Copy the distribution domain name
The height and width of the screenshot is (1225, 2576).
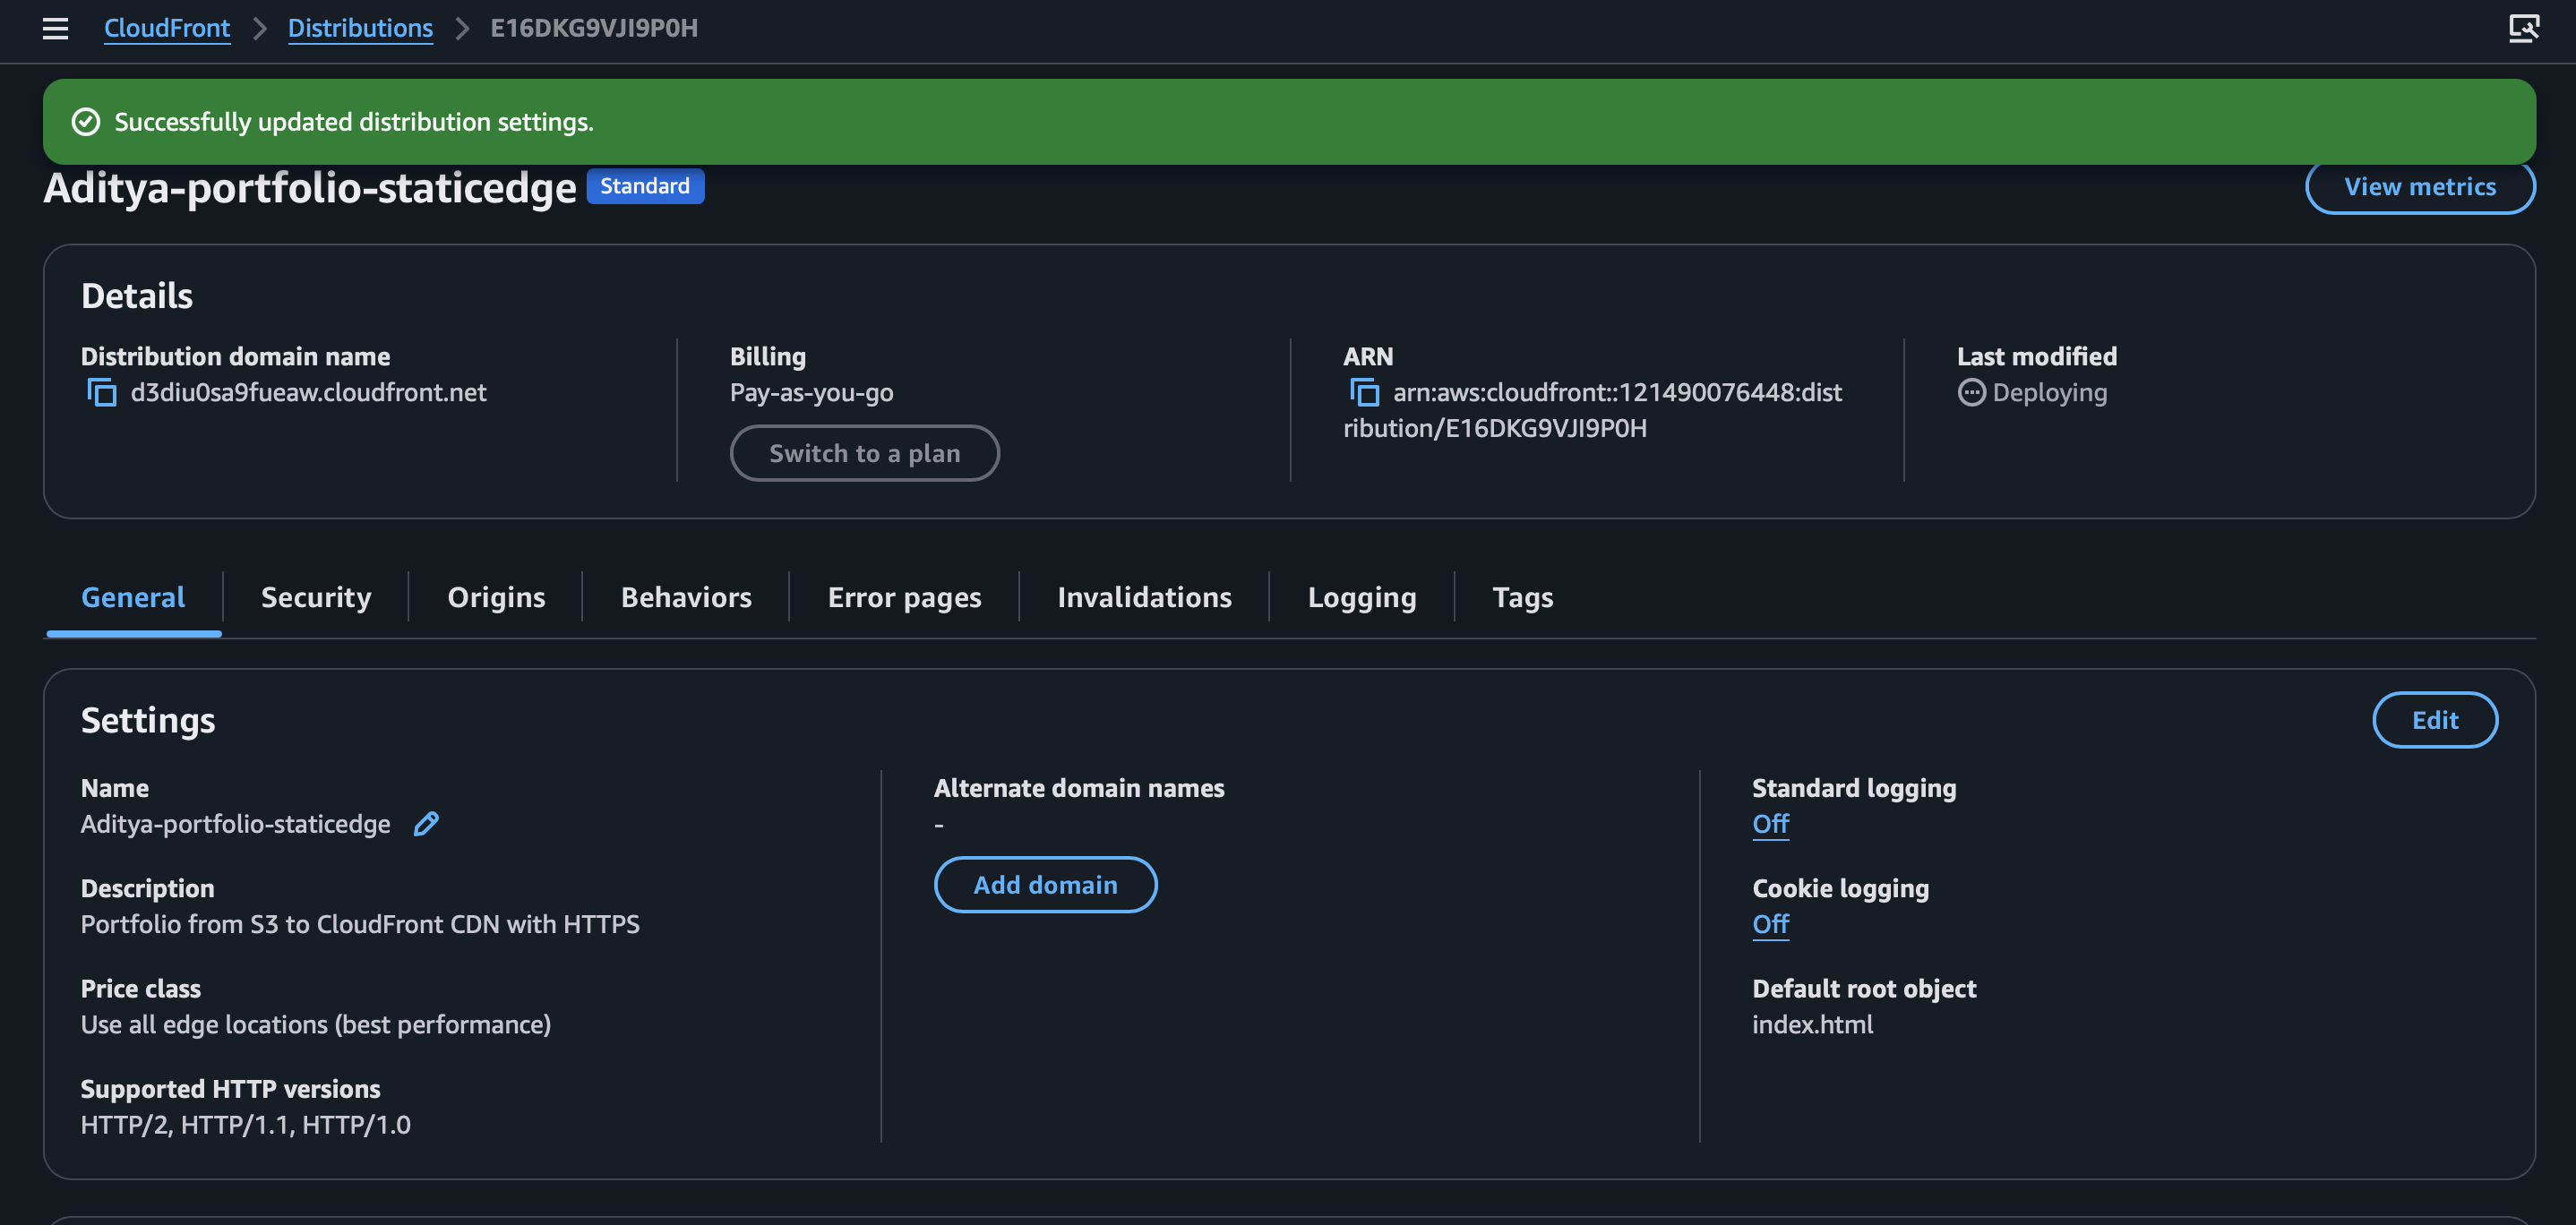[x=101, y=393]
